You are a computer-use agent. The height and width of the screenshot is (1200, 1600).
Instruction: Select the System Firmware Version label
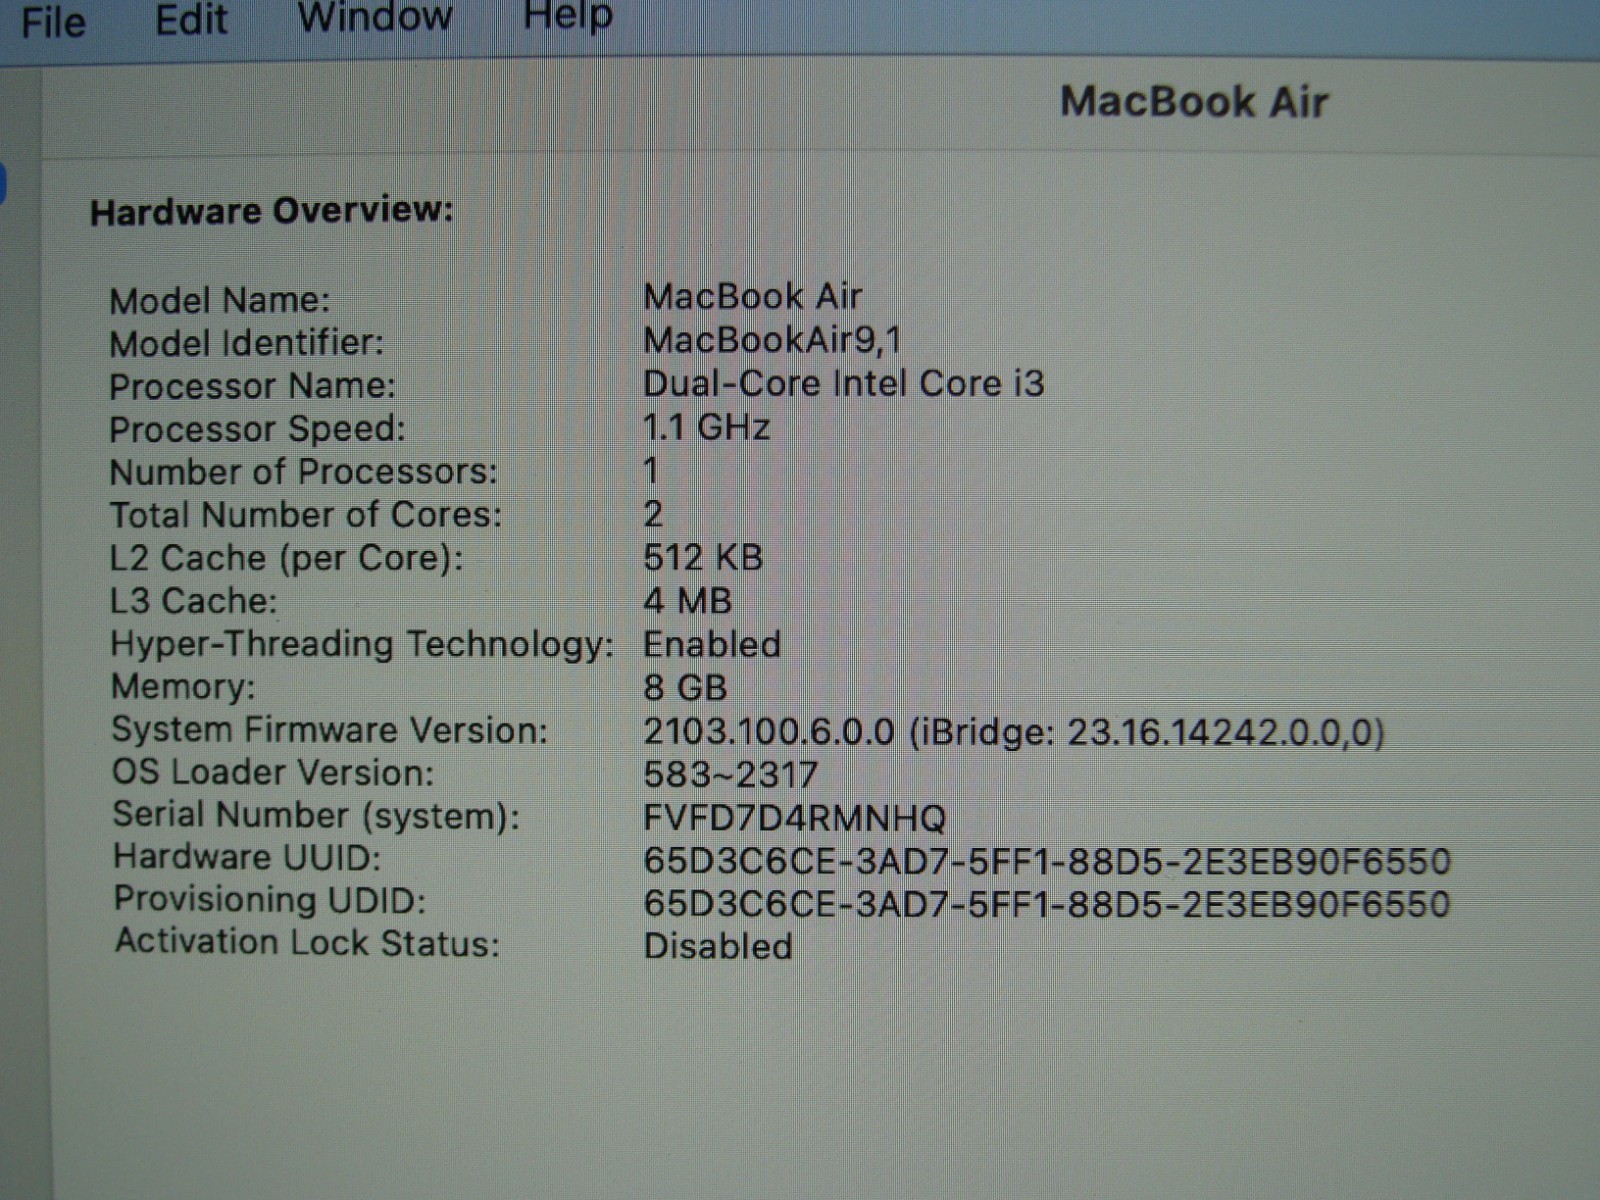pos(329,730)
